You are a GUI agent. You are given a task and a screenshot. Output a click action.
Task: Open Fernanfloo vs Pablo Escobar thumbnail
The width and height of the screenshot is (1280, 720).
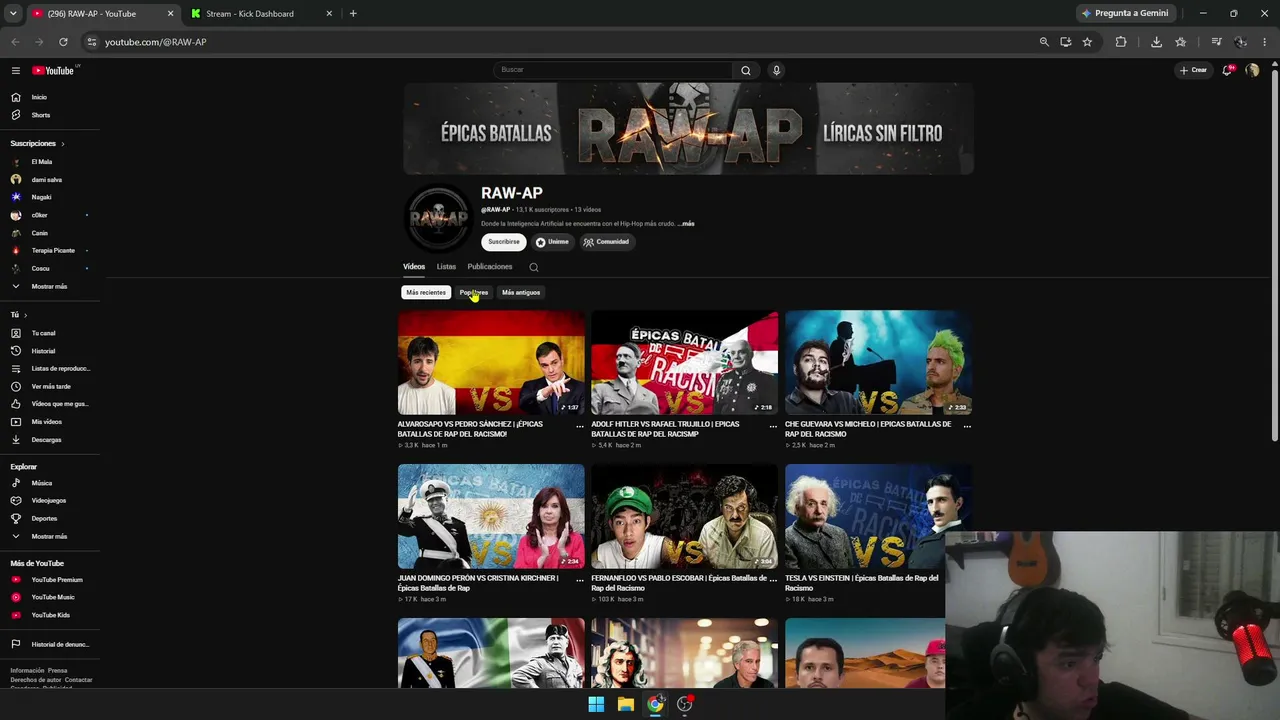coord(684,516)
